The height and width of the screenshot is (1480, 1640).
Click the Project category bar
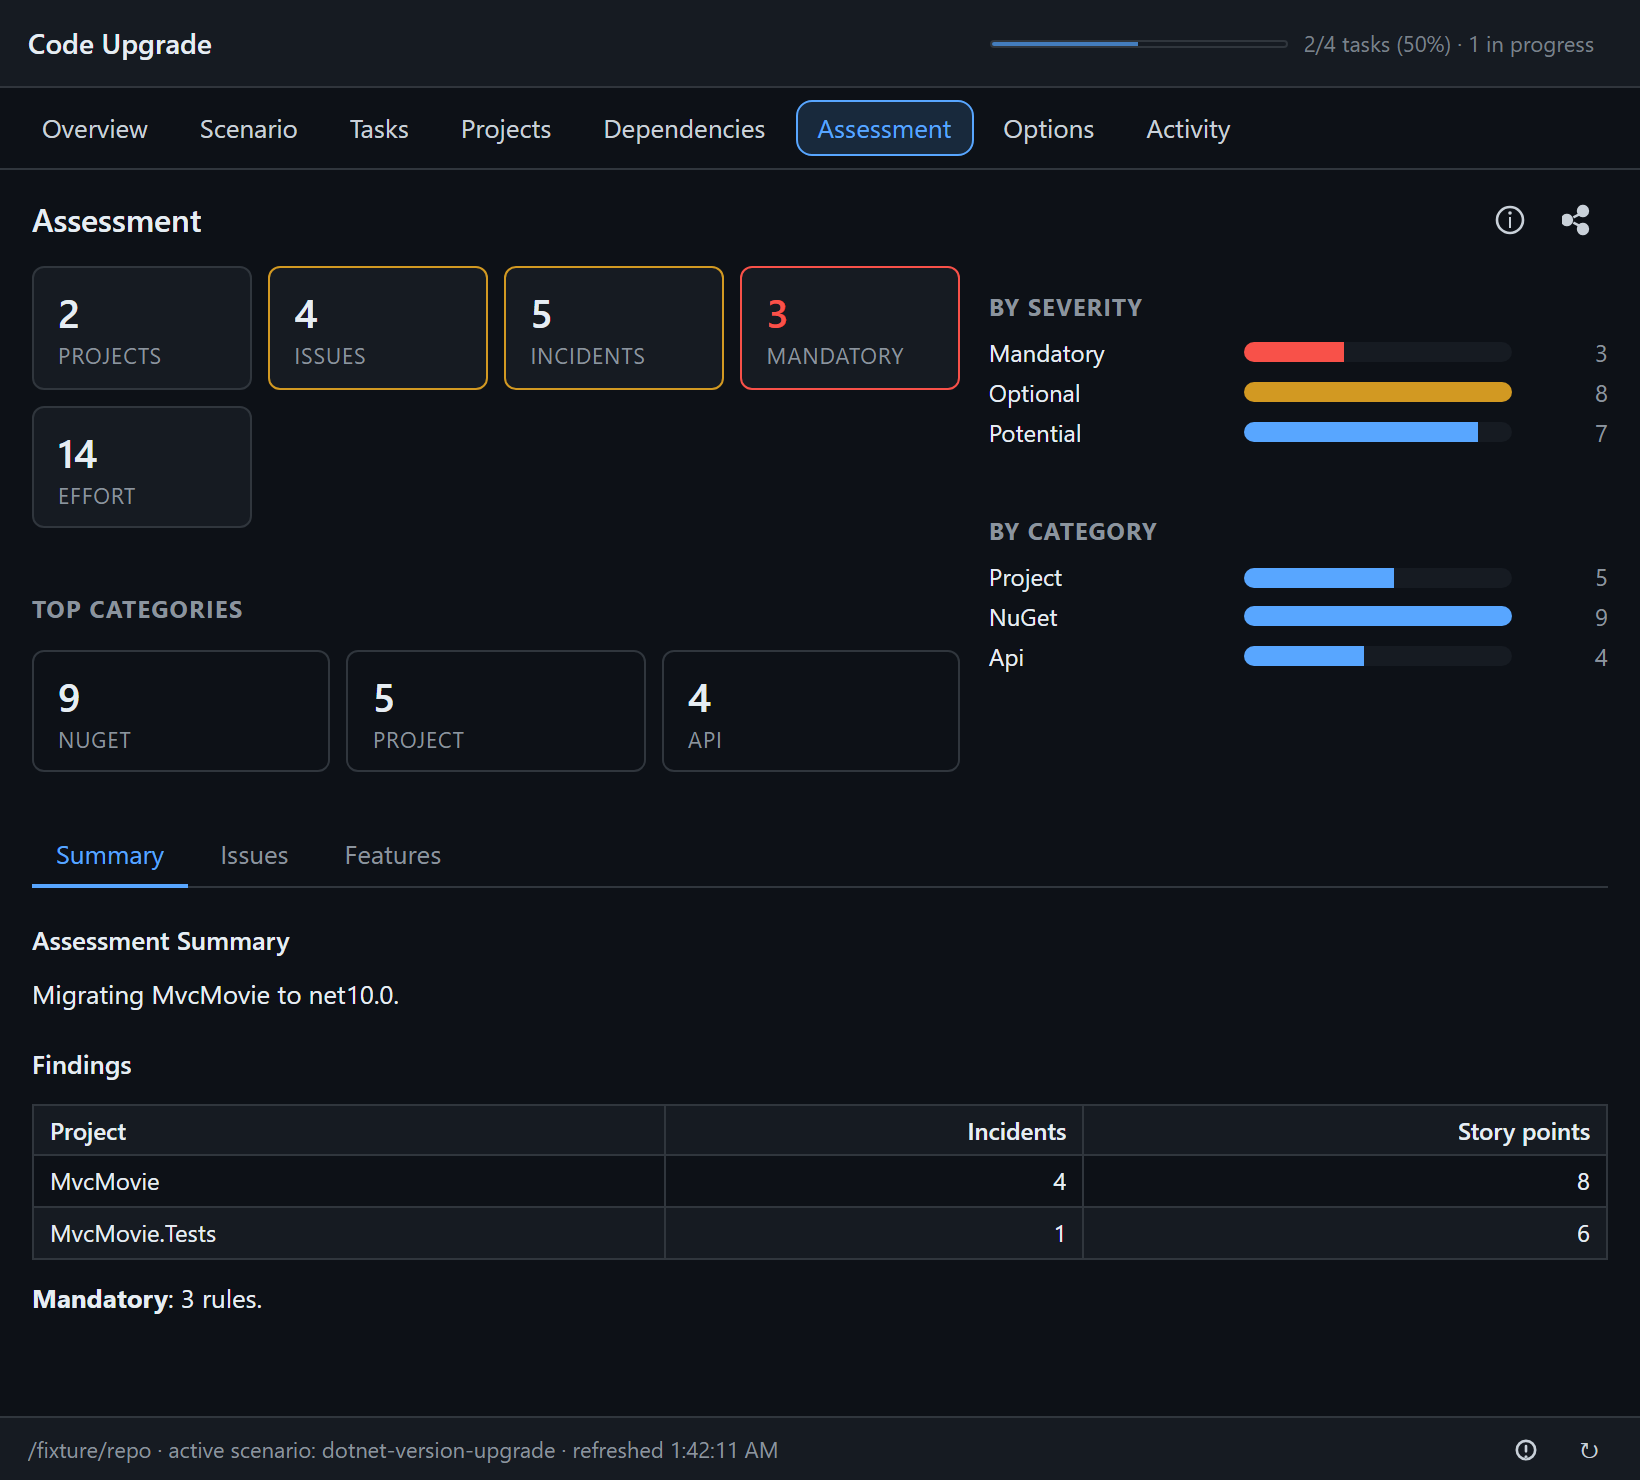point(1377,578)
